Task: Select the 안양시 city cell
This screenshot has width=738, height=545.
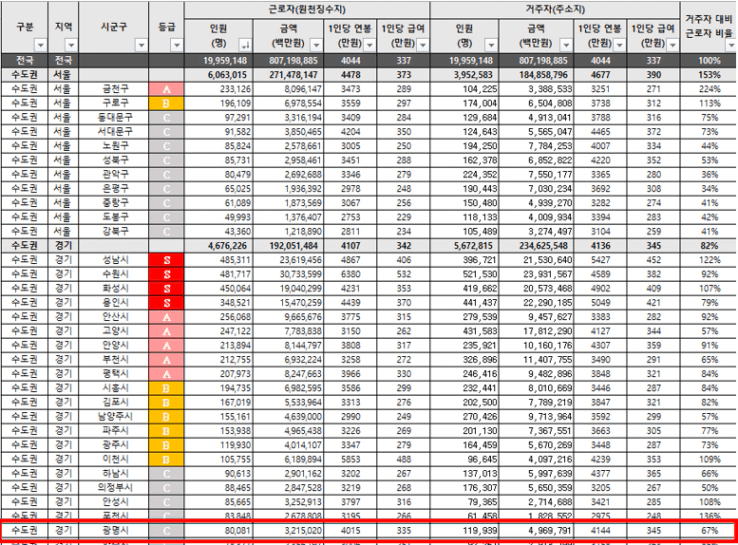Action: (113, 345)
